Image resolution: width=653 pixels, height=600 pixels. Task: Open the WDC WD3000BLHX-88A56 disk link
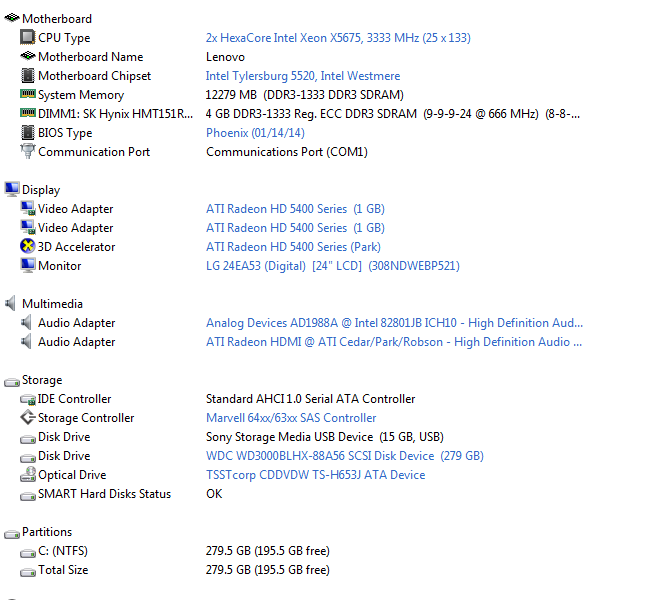tap(345, 456)
